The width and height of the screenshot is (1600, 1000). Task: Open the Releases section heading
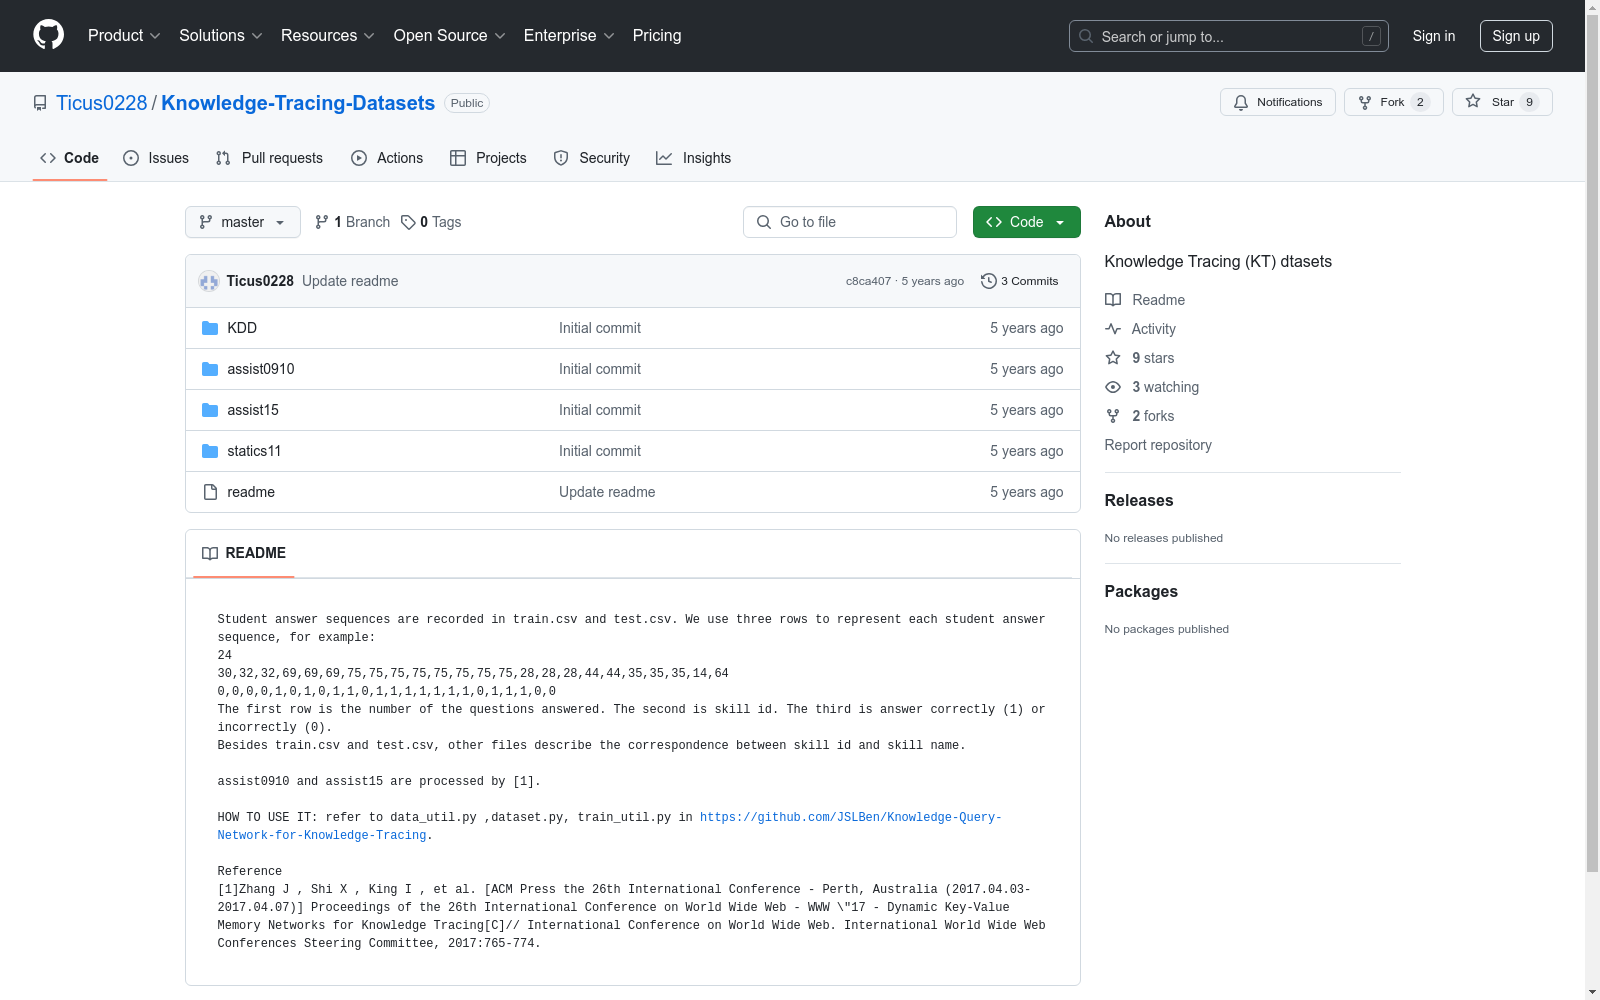[x=1139, y=500]
